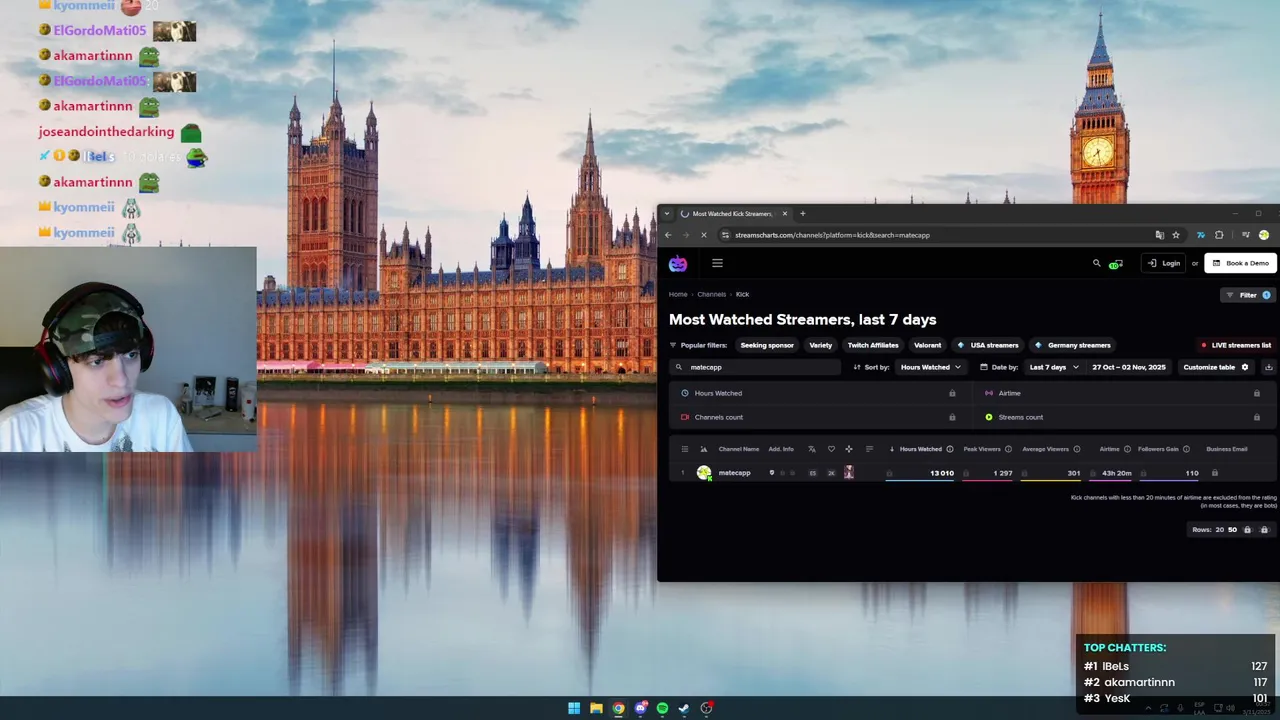Toggle the Germany streamers filter chip
This screenshot has height=720, width=1280.
(x=1073, y=345)
